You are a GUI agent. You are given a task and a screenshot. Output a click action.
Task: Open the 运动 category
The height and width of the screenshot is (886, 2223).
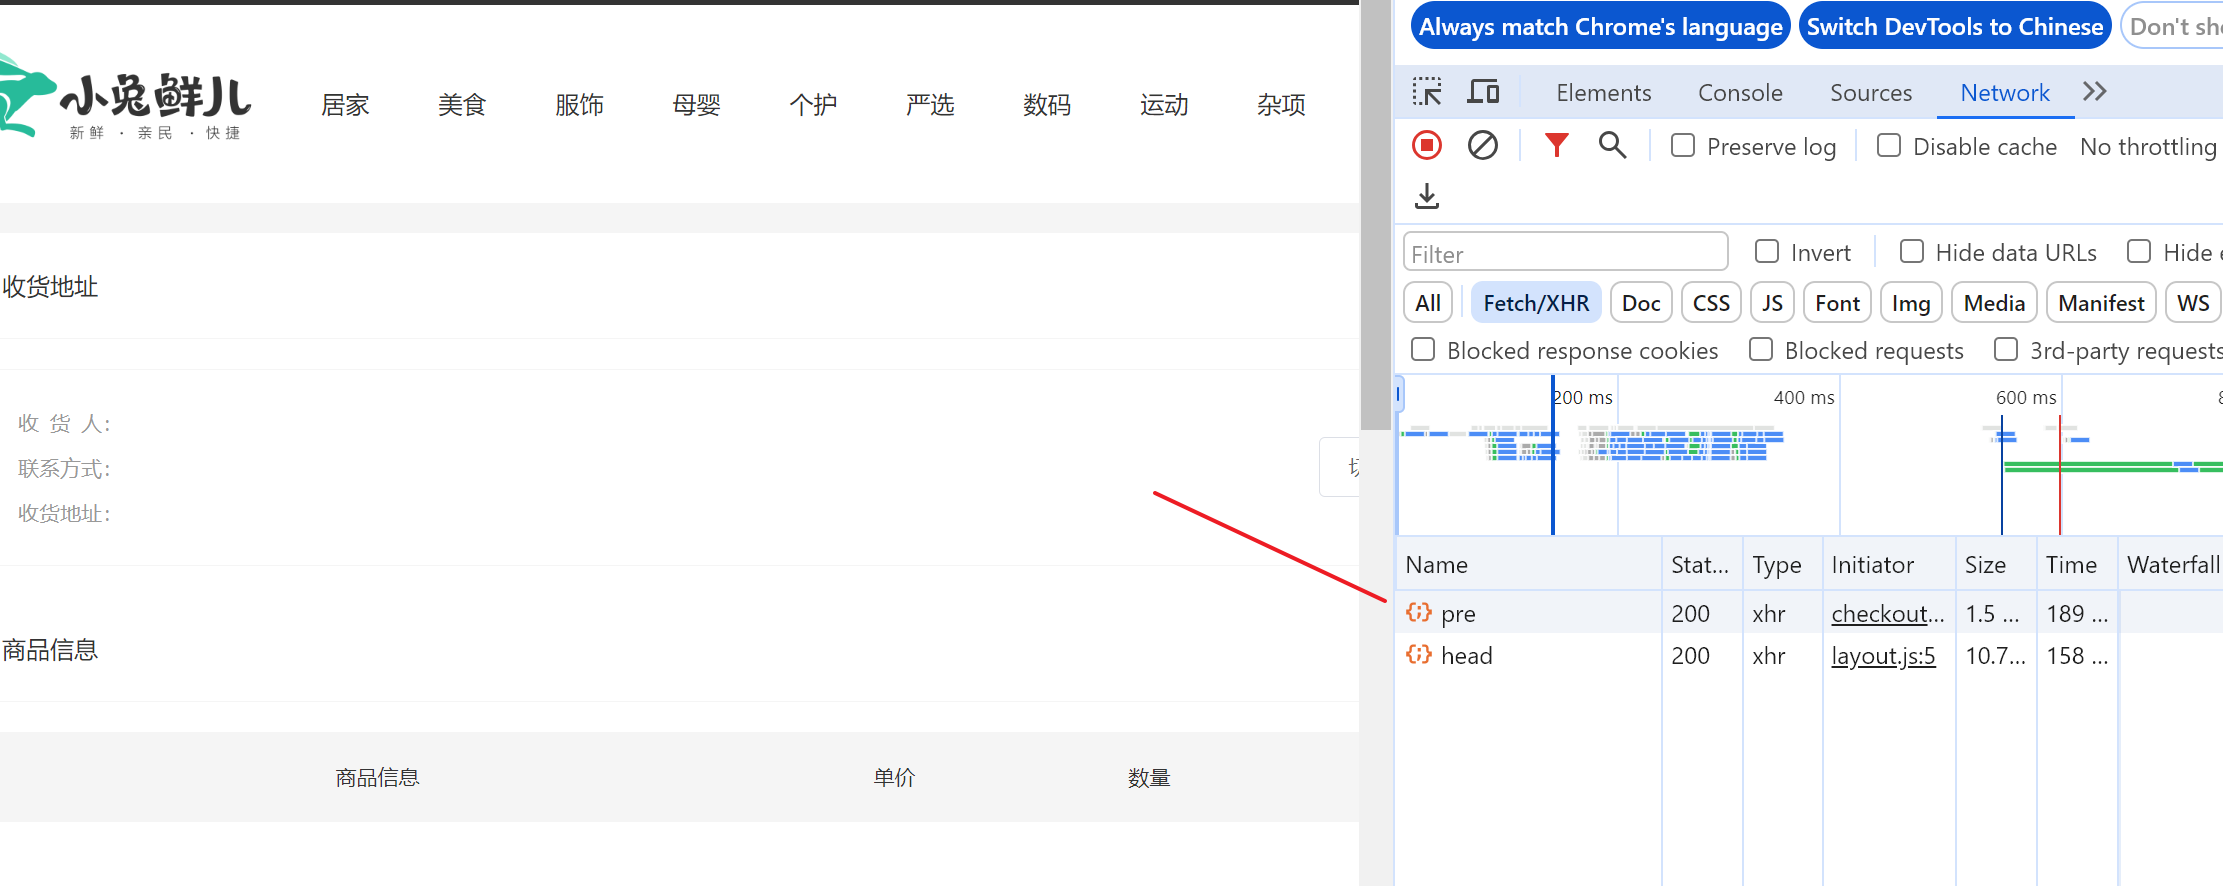pyautogui.click(x=1164, y=105)
